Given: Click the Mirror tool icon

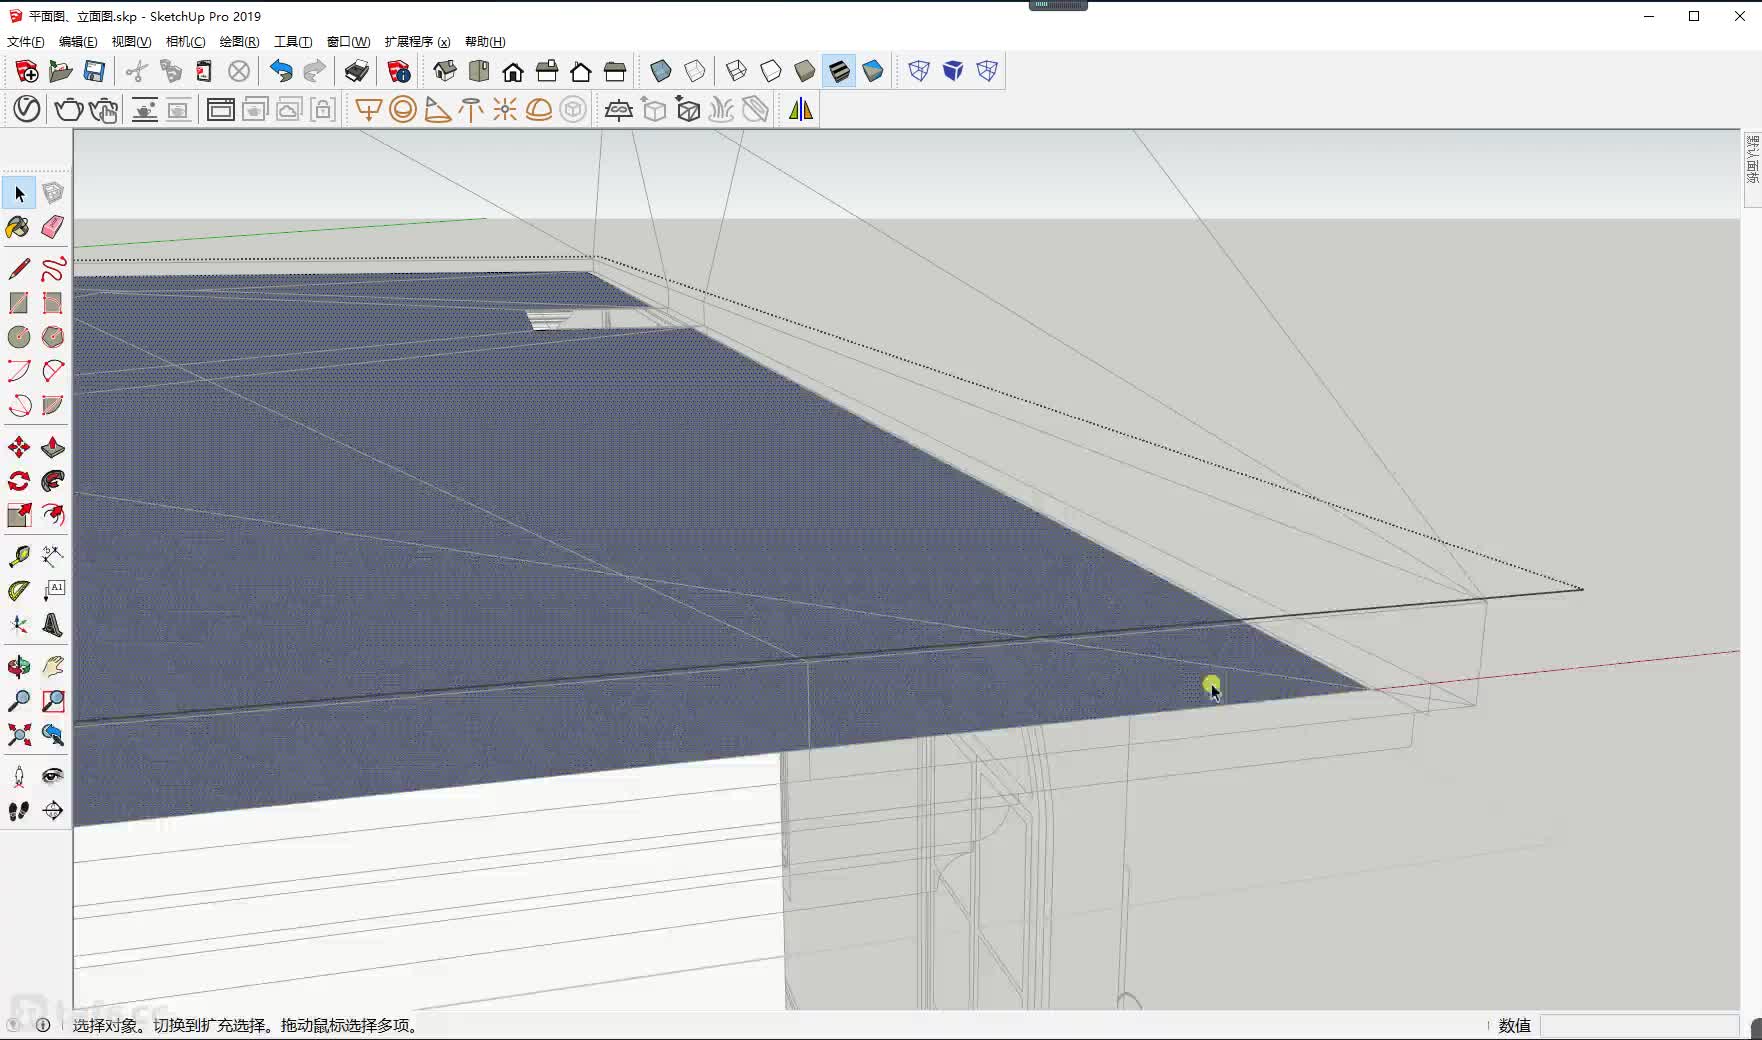Looking at the screenshot, I should 801,109.
